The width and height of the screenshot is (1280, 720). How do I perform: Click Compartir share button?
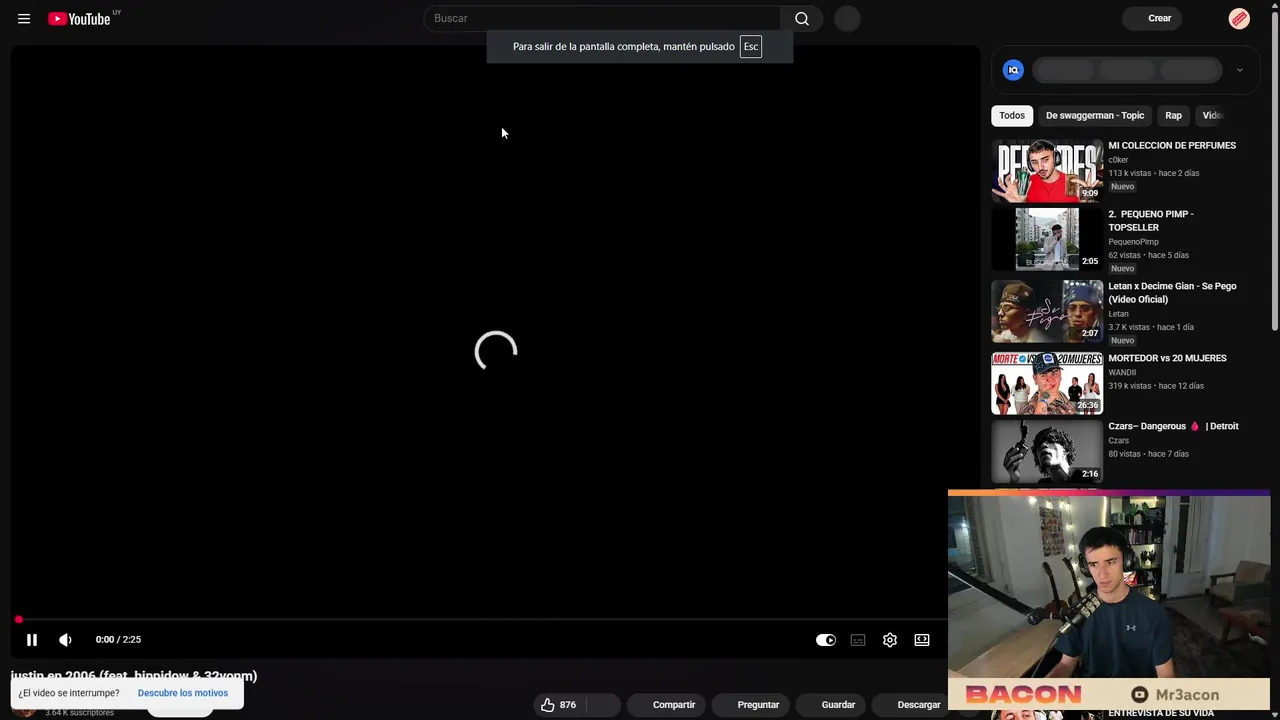coord(666,705)
